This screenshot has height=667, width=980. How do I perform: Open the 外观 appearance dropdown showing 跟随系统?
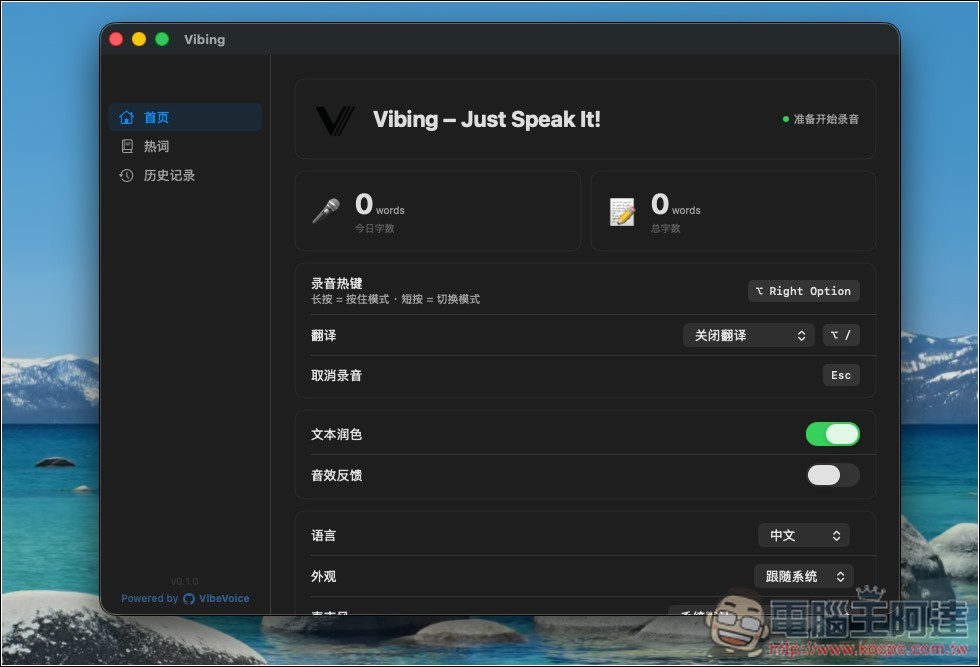[803, 576]
